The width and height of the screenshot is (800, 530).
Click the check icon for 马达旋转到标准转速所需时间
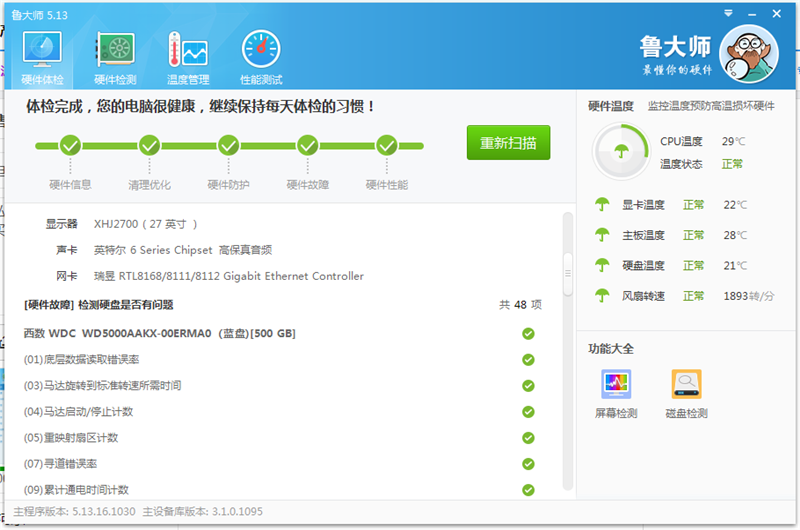coord(528,386)
